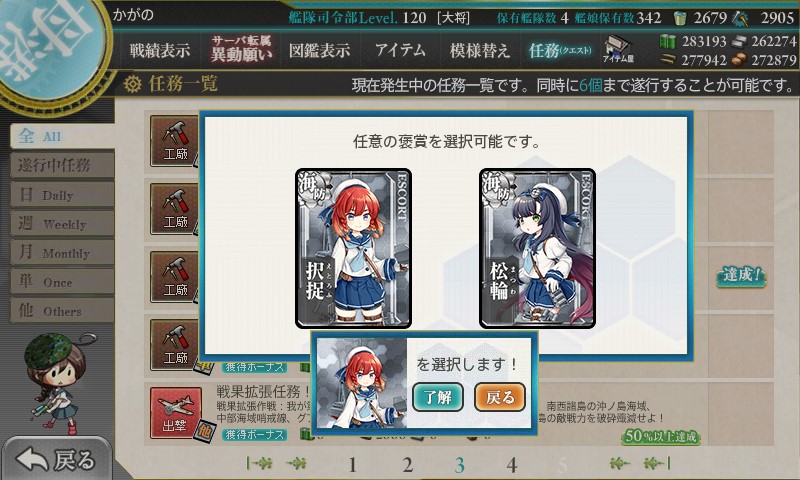Select the fourth 工廠 hammer quest icon
Viewport: 800px width, 480px height.
[174, 345]
